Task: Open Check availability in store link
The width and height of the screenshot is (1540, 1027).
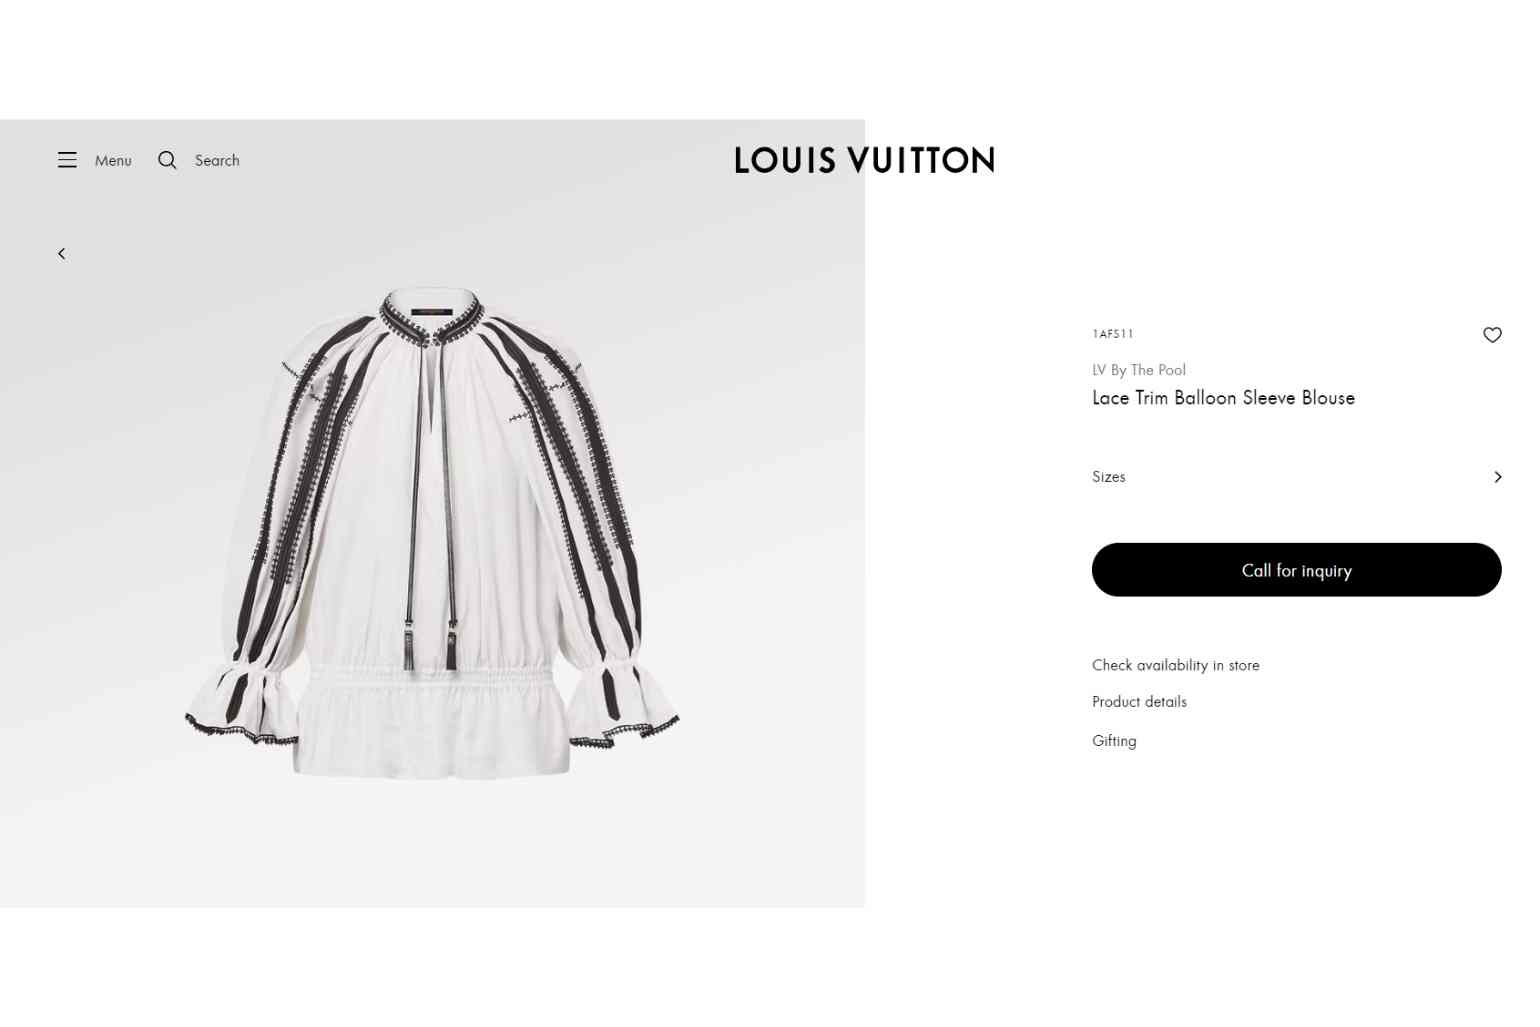Action: [1175, 665]
